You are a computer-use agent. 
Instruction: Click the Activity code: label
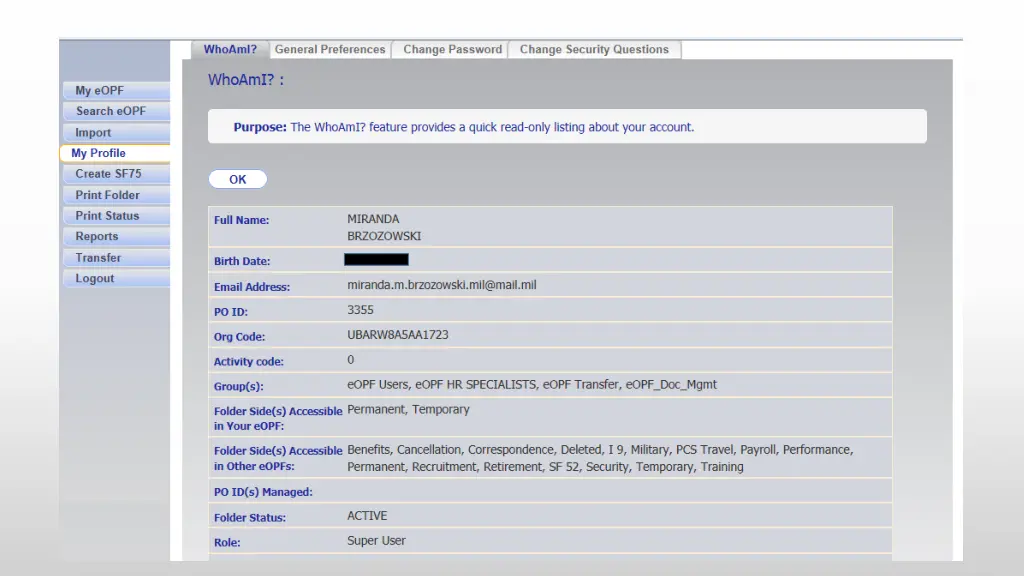249,362
